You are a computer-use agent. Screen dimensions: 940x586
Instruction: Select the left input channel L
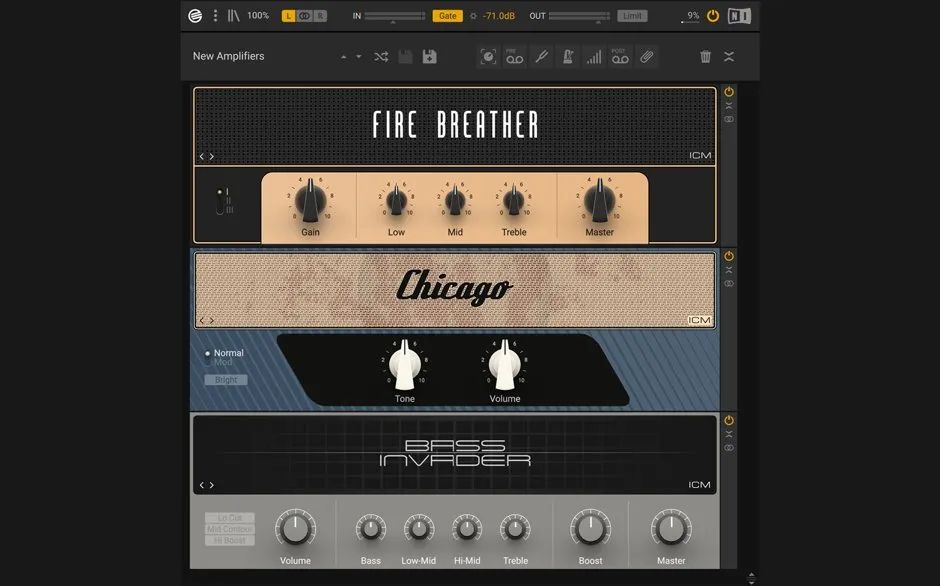289,16
